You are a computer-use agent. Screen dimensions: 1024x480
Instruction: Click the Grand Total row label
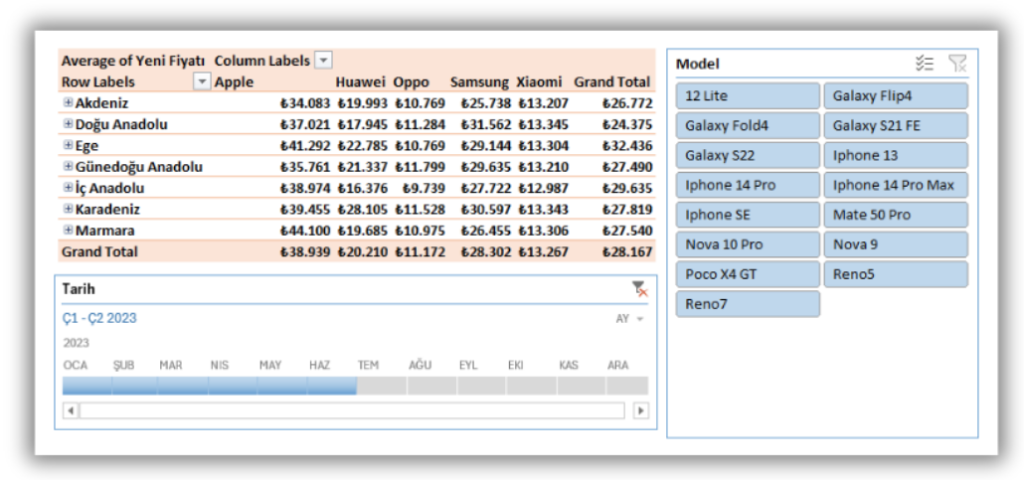(x=99, y=251)
